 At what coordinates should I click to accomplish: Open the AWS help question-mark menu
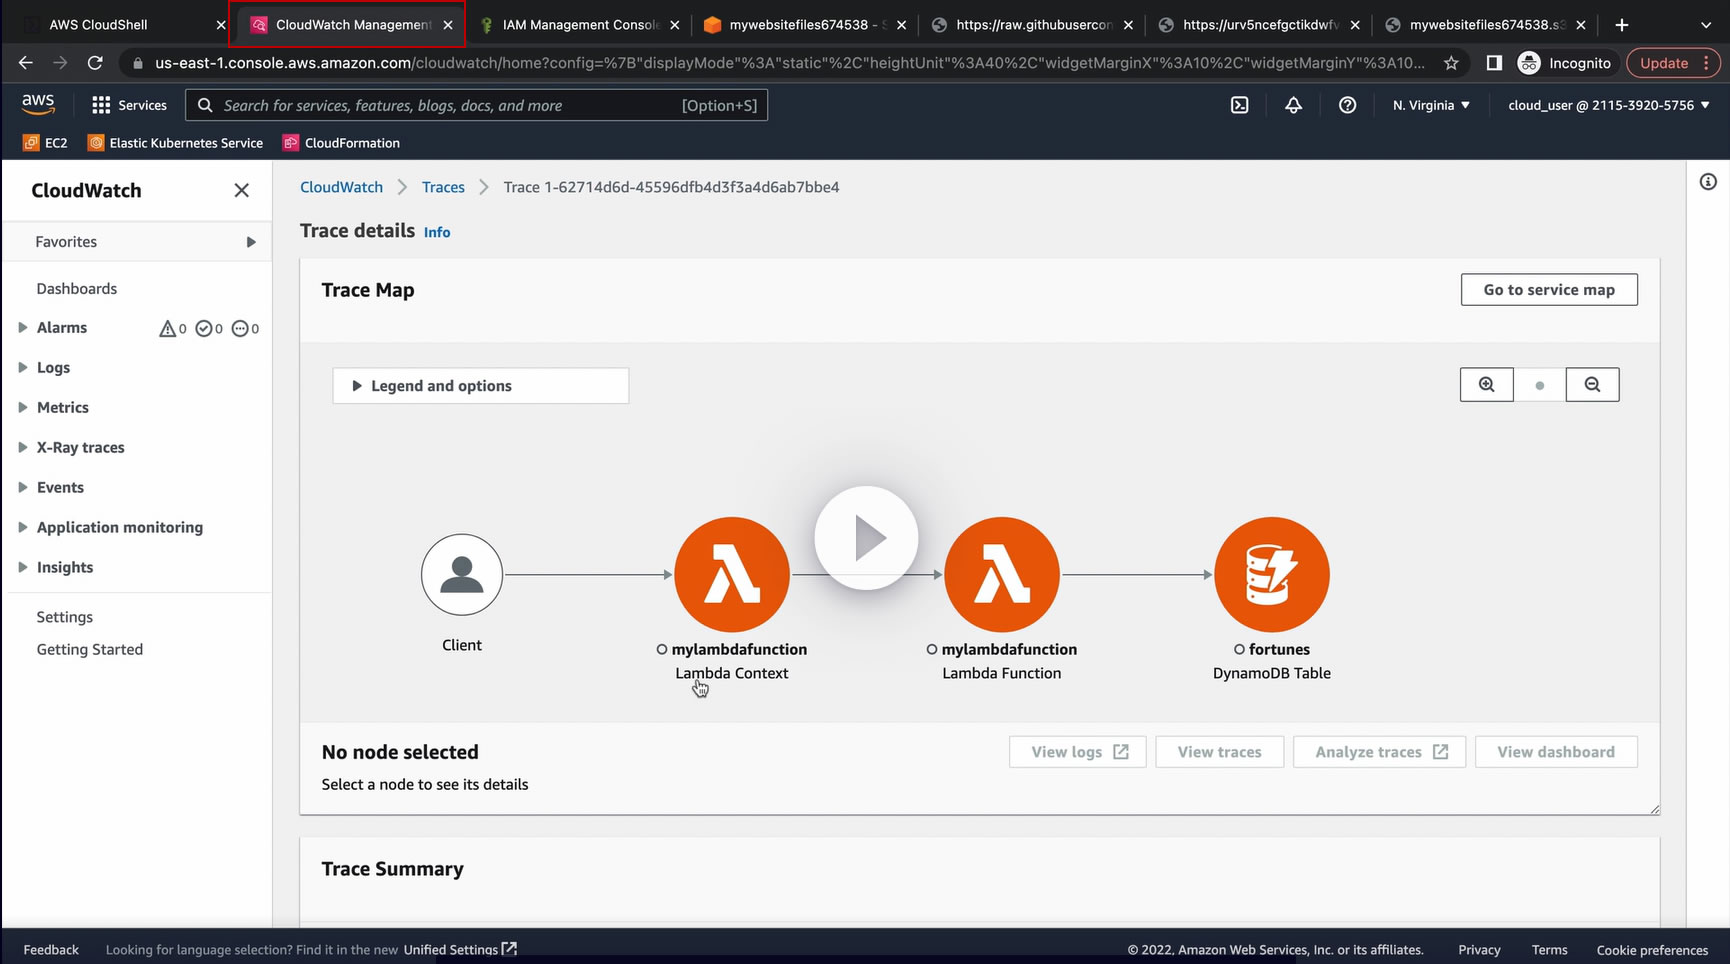pyautogui.click(x=1347, y=105)
